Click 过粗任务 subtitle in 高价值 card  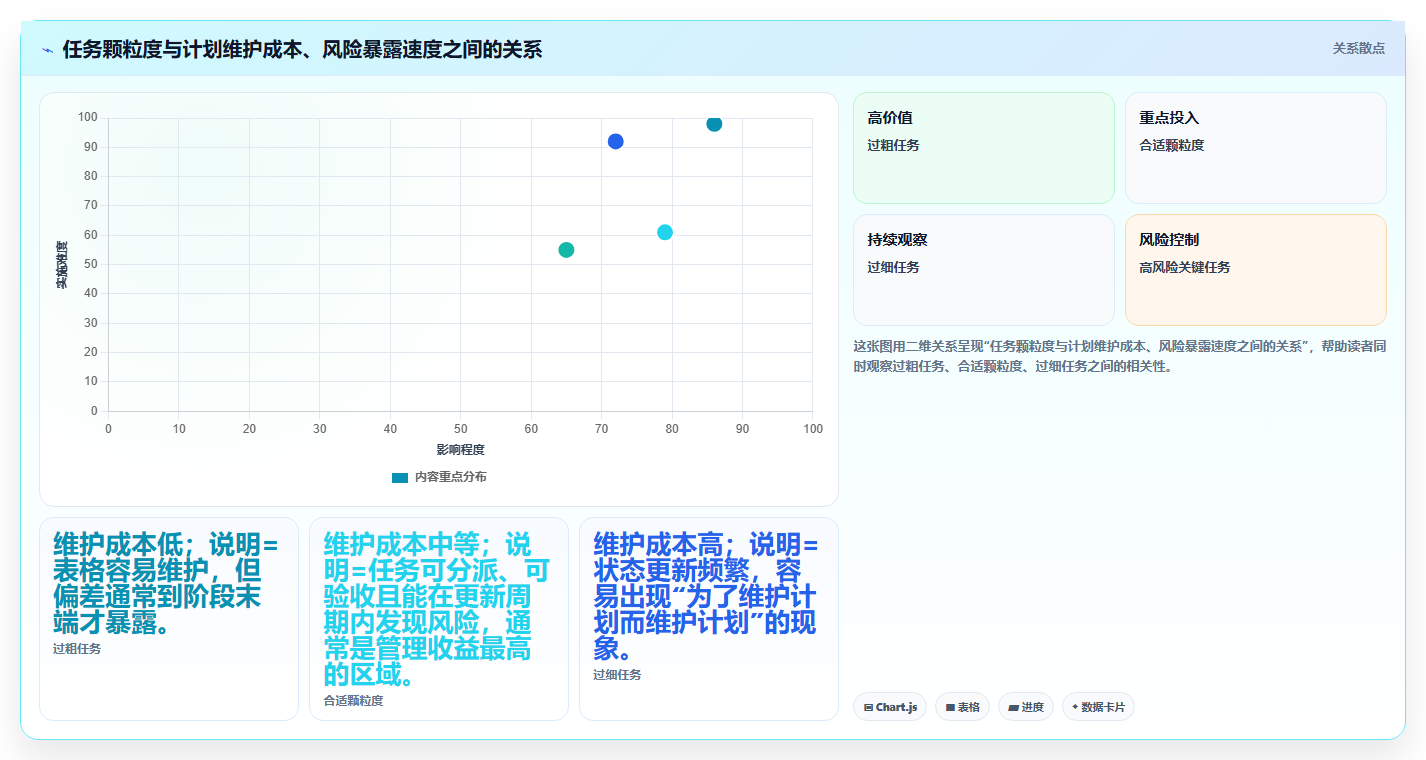tap(893, 145)
